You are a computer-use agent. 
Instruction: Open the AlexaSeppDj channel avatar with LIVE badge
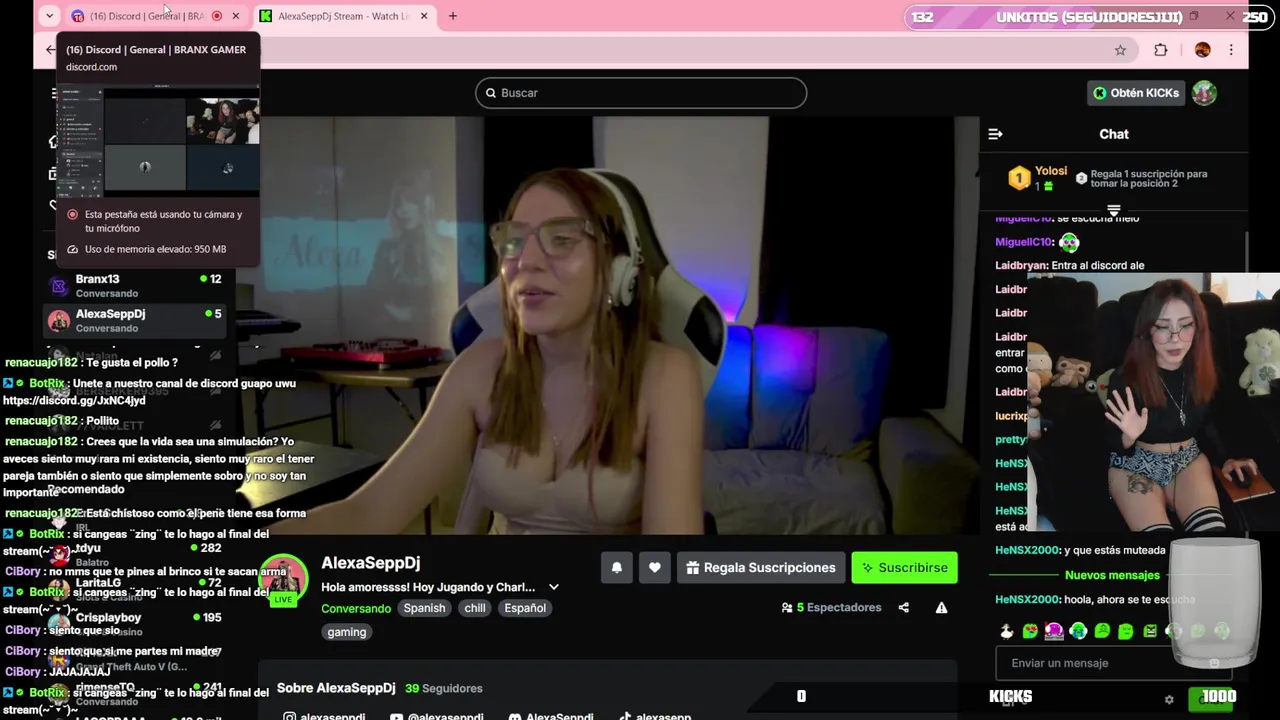283,580
